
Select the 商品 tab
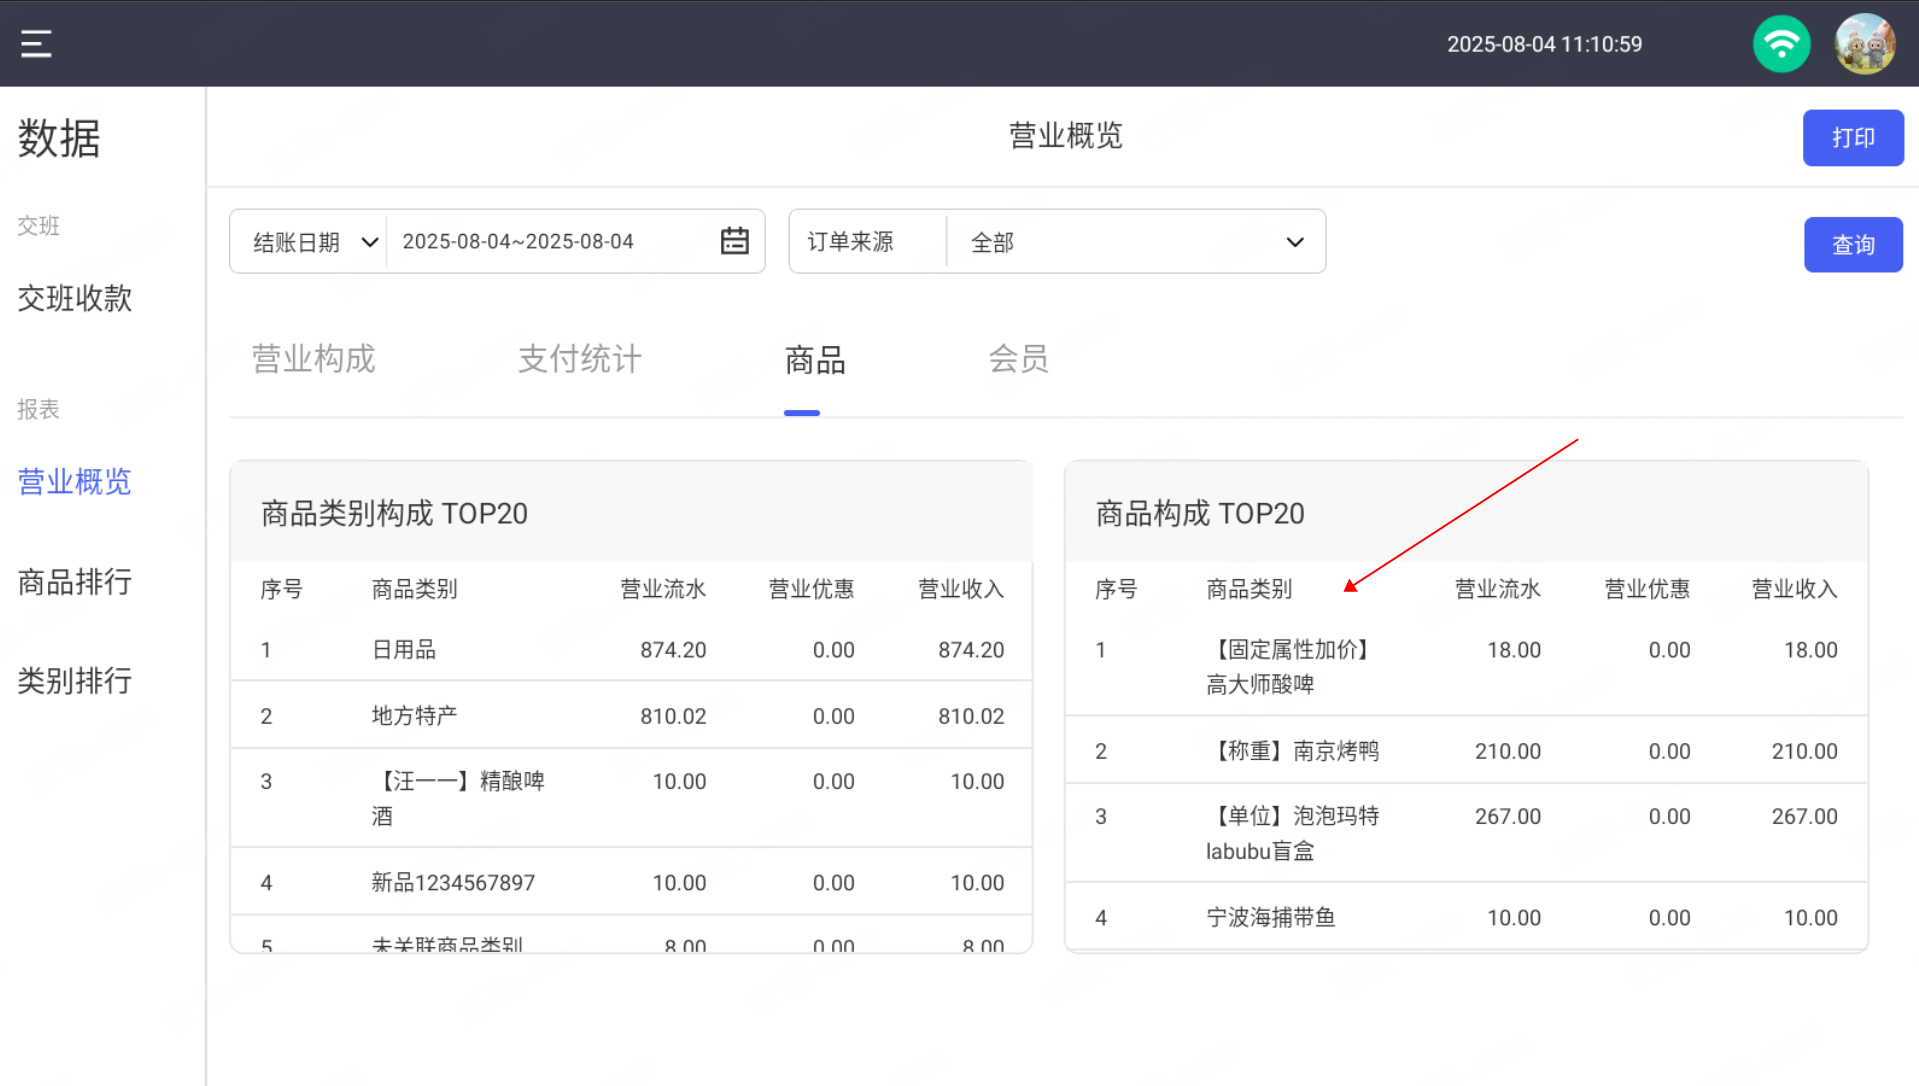pos(815,360)
